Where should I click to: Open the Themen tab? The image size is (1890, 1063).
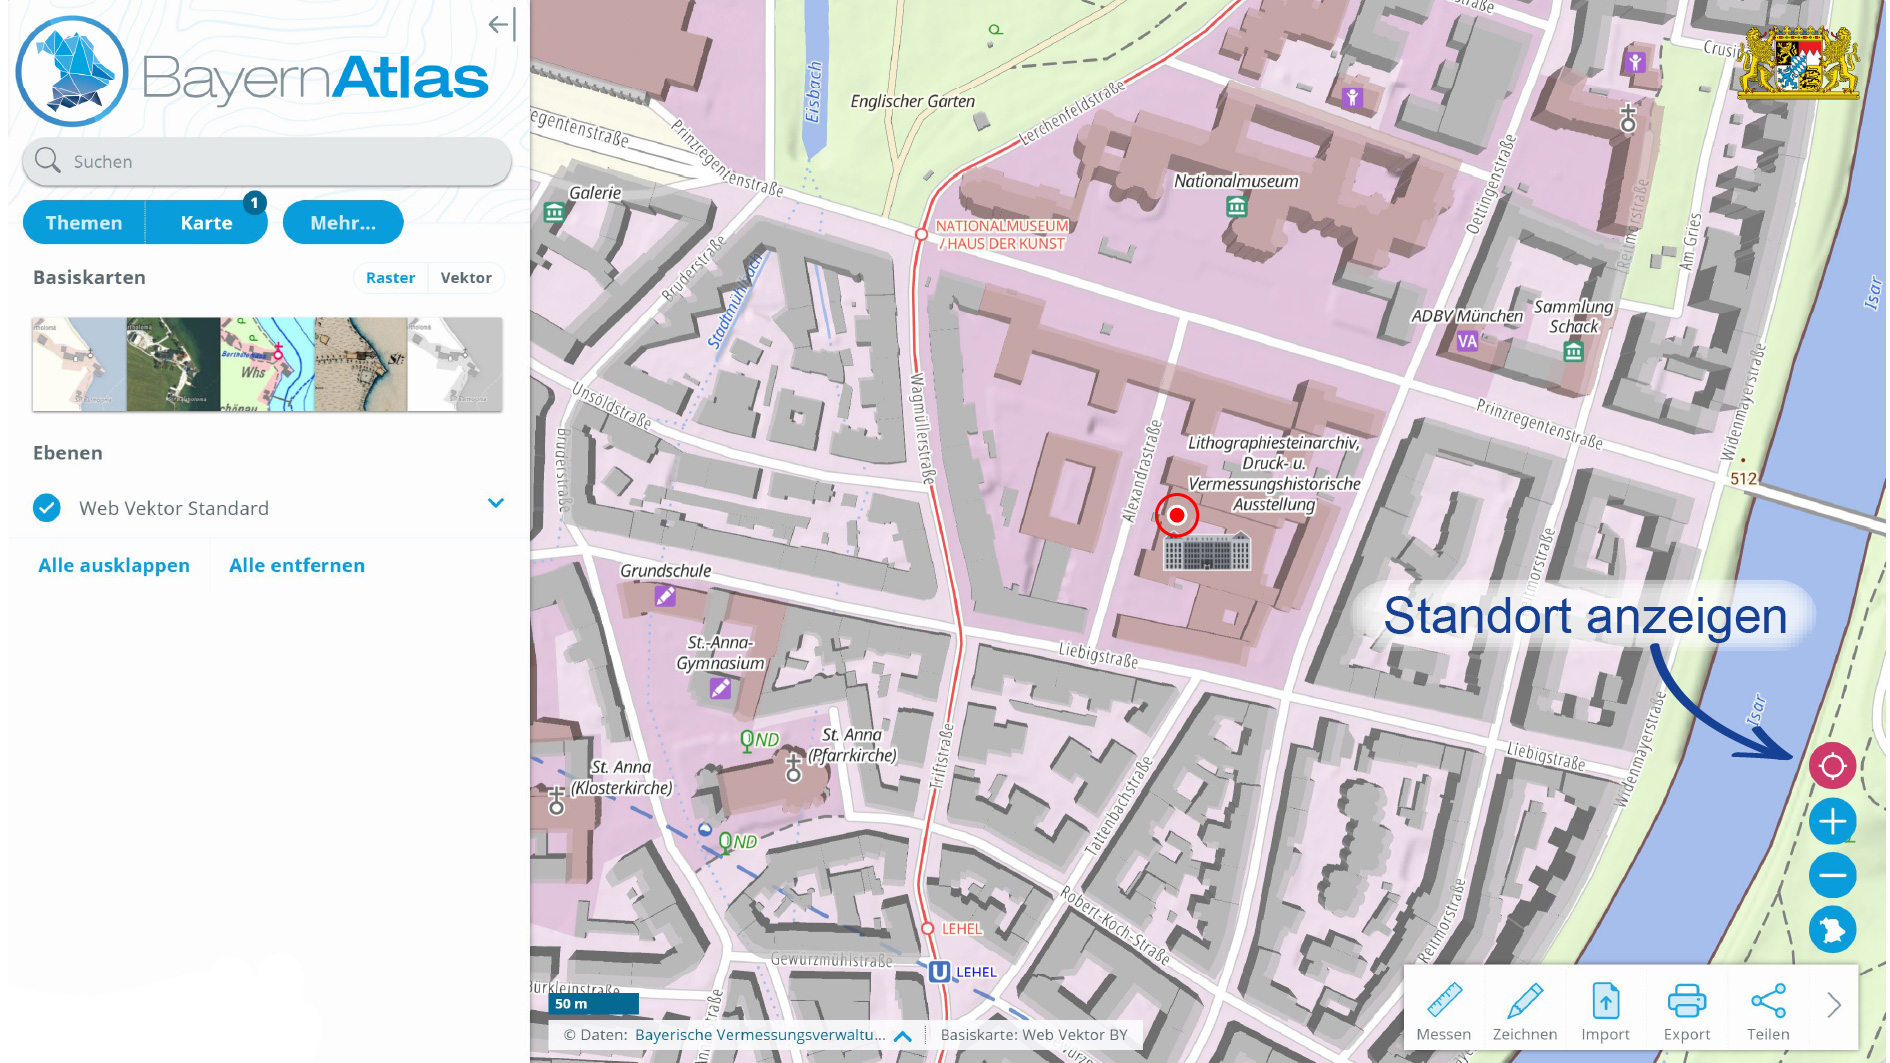[84, 222]
